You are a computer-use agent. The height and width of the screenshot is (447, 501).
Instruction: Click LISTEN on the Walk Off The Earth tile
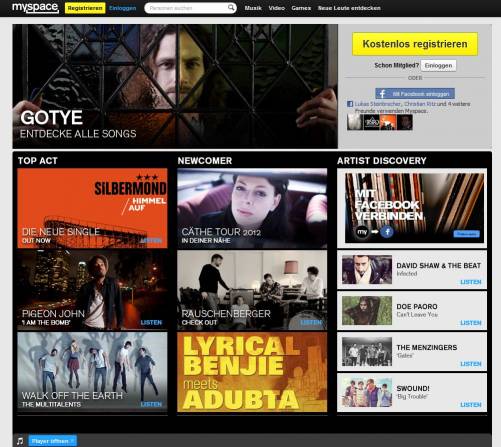pyautogui.click(x=151, y=404)
